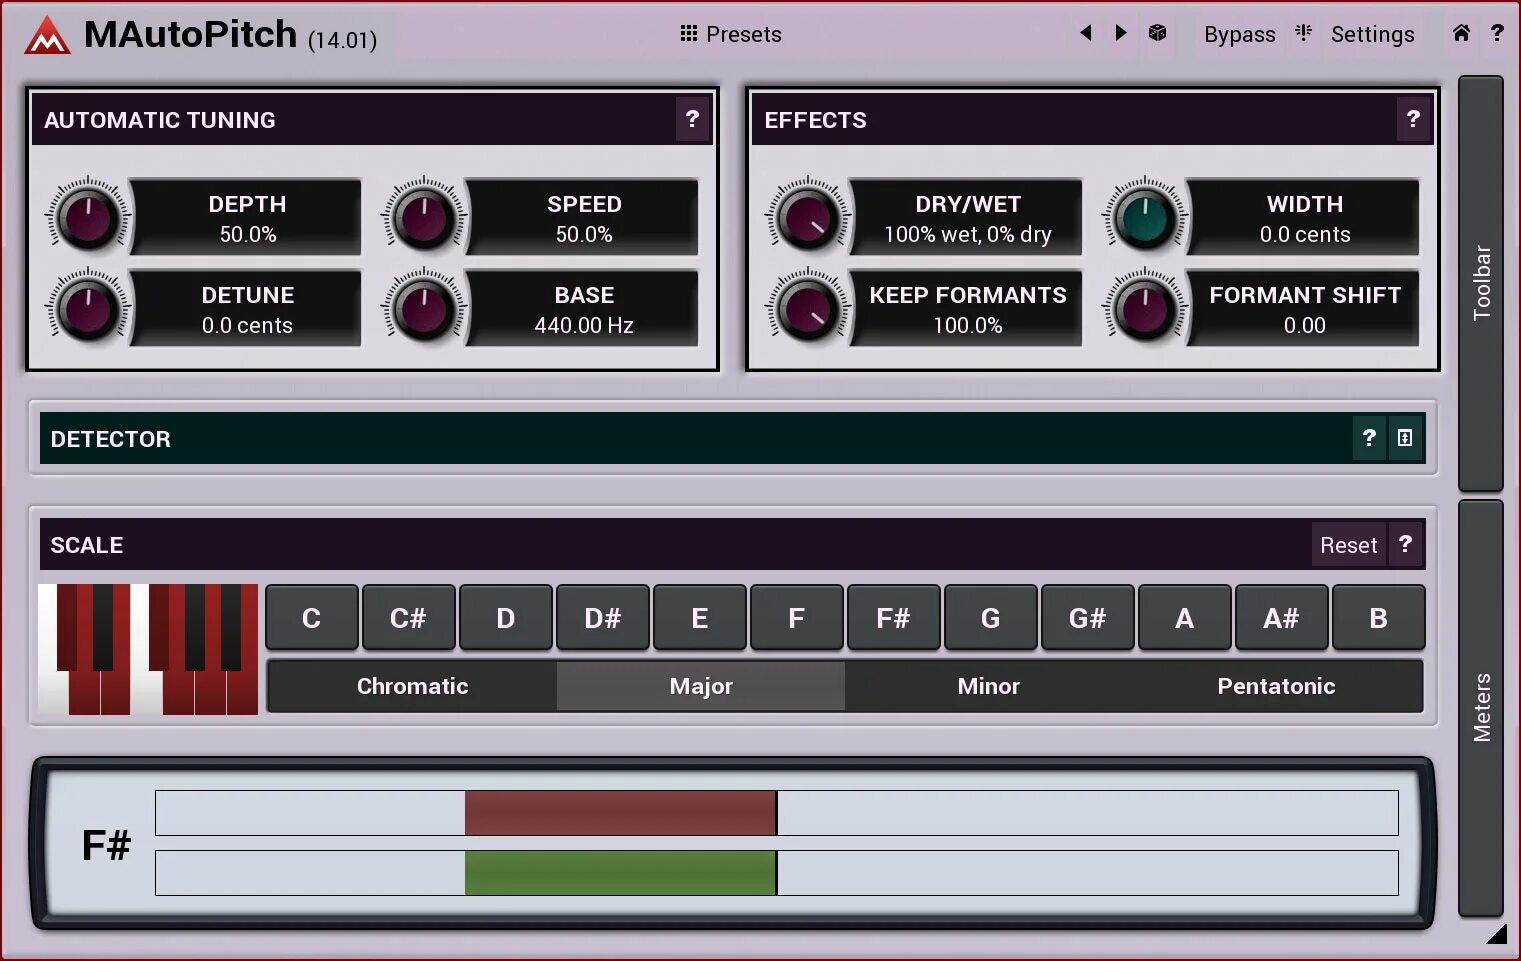Reset the scale
The height and width of the screenshot is (961, 1521).
coord(1348,545)
